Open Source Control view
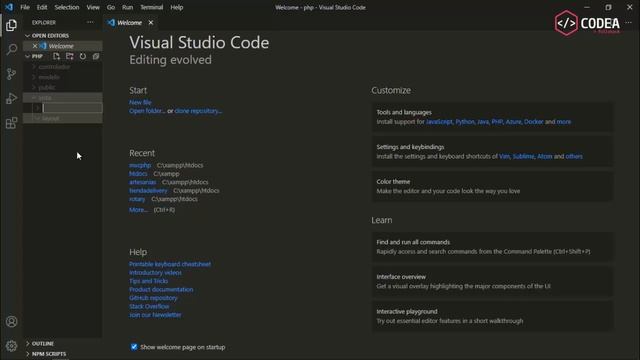 pos(11,74)
